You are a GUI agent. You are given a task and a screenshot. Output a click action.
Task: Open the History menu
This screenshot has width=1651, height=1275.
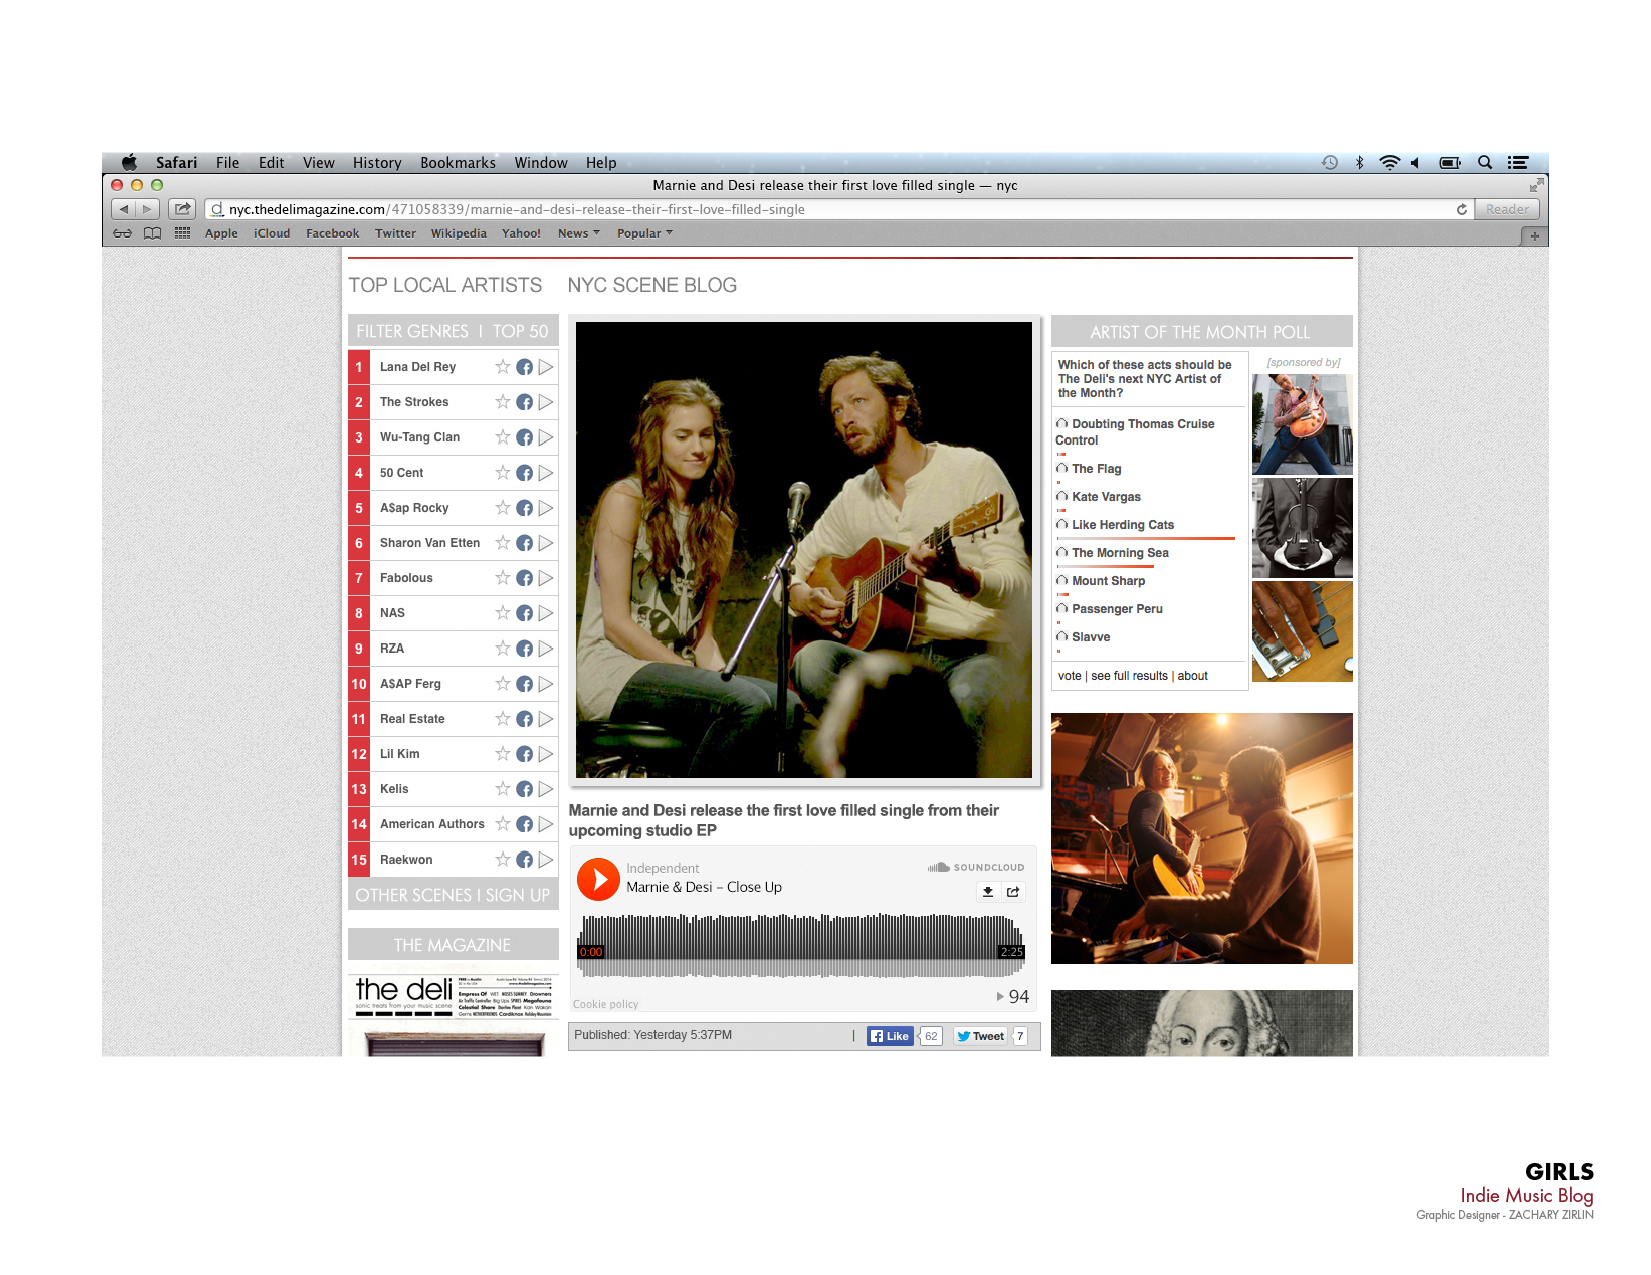pos(377,162)
